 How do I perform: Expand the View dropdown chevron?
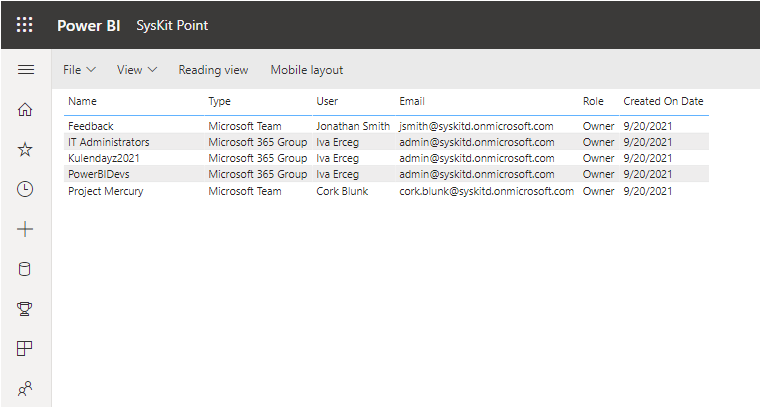[152, 70]
